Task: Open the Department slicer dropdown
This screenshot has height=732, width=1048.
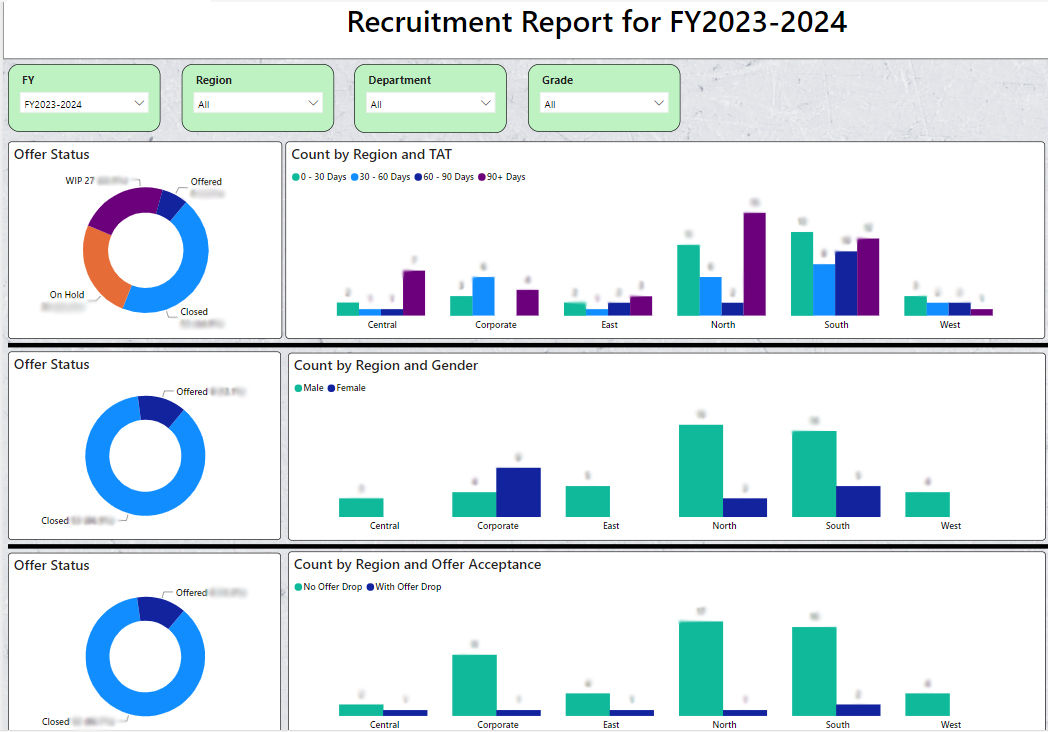Action: 431,104
